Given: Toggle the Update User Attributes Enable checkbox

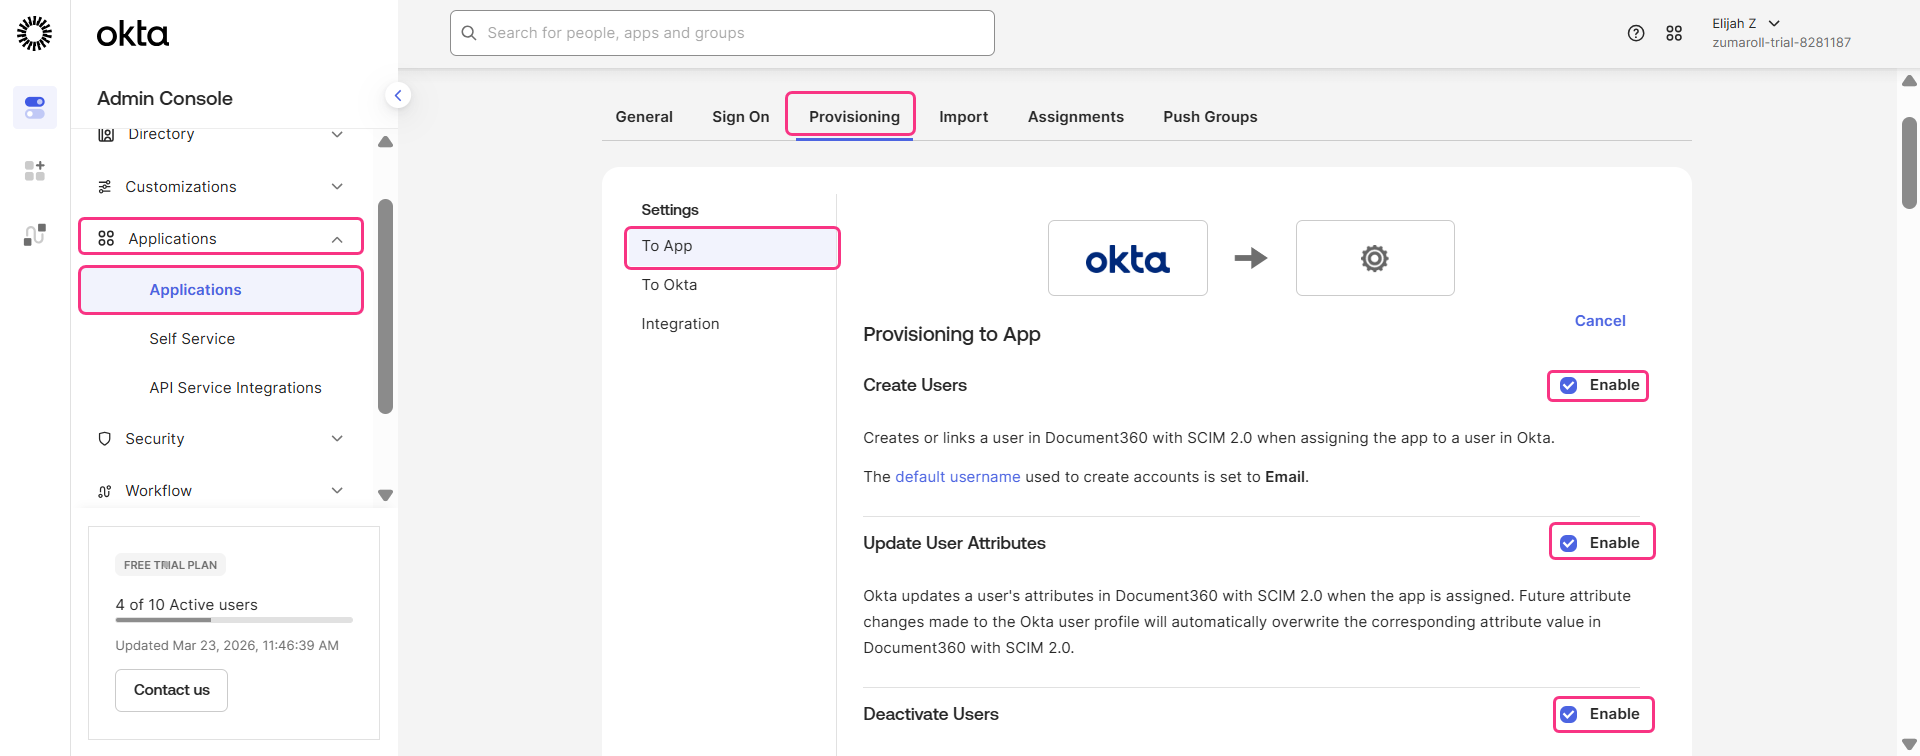Looking at the screenshot, I should click(x=1569, y=543).
